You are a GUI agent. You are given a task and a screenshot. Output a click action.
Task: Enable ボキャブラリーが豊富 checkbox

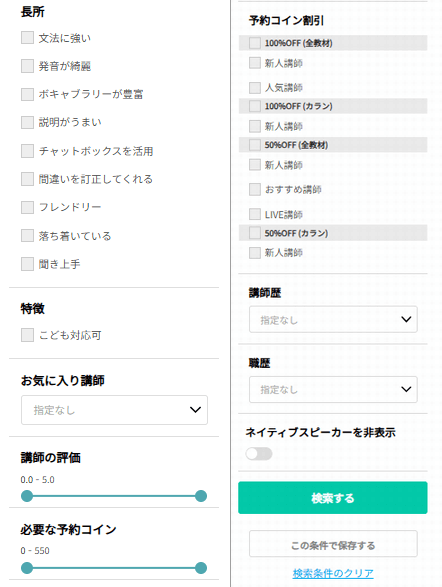tap(27, 94)
